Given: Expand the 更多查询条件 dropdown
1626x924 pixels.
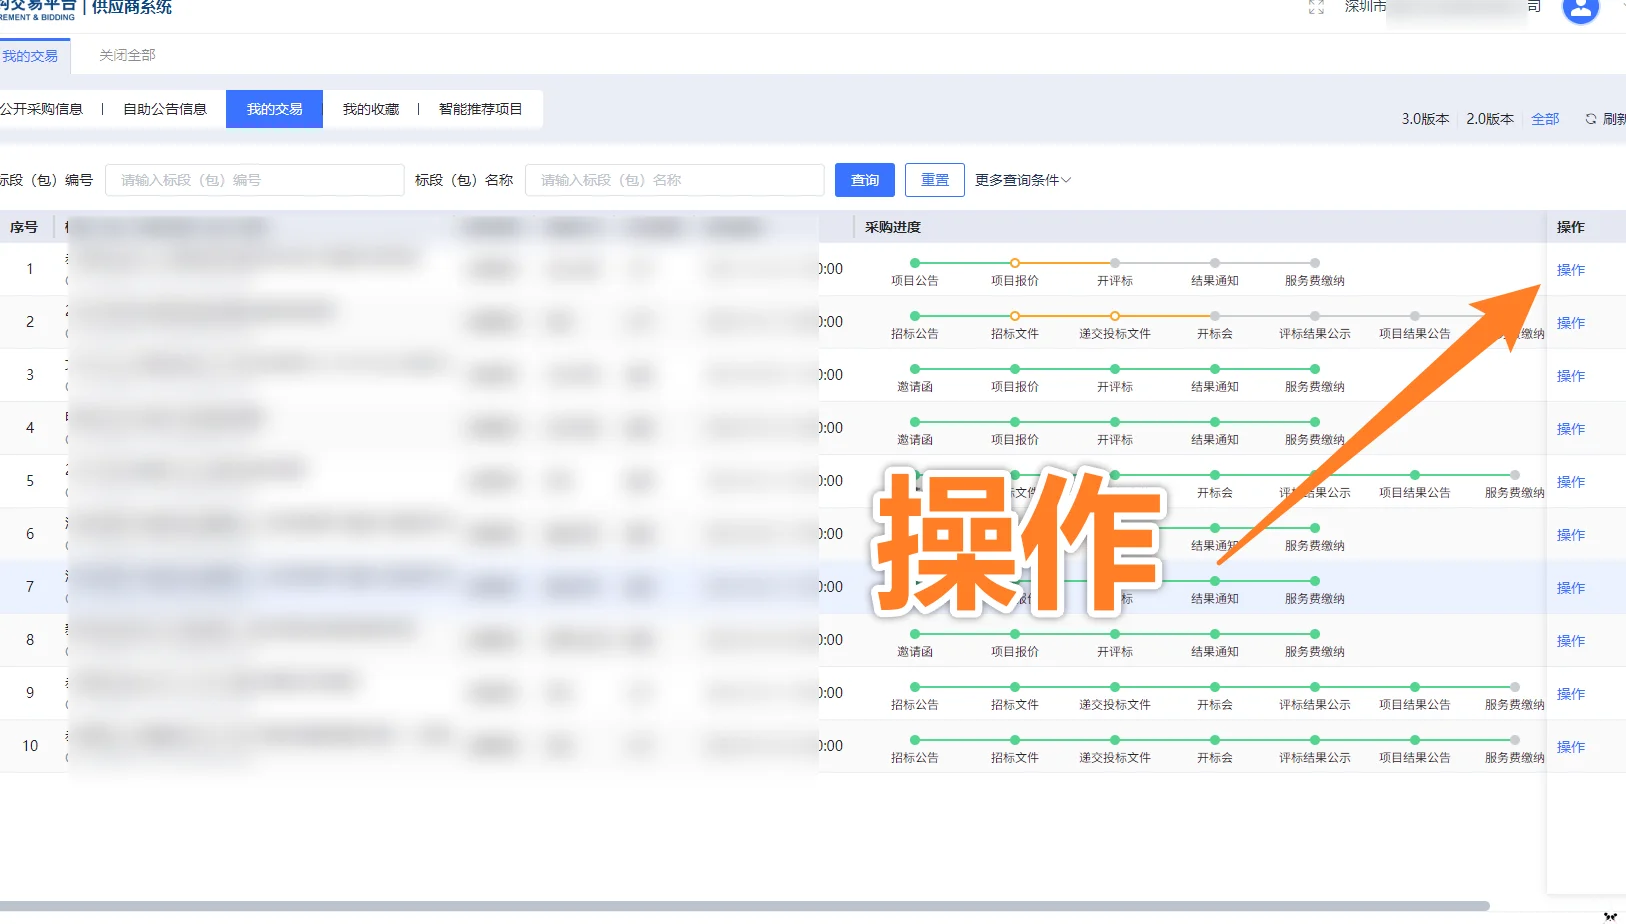Looking at the screenshot, I should 1022,180.
